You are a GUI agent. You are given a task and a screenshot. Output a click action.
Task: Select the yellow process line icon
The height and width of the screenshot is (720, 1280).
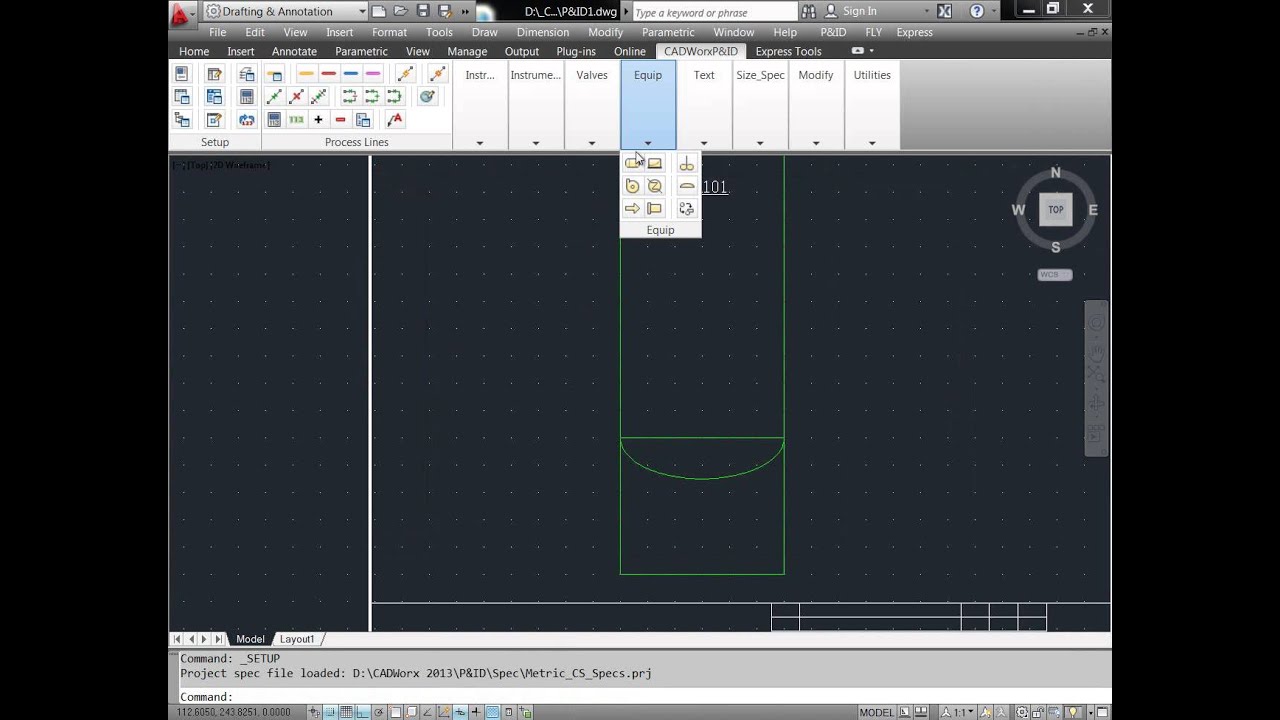pyautogui.click(x=306, y=74)
